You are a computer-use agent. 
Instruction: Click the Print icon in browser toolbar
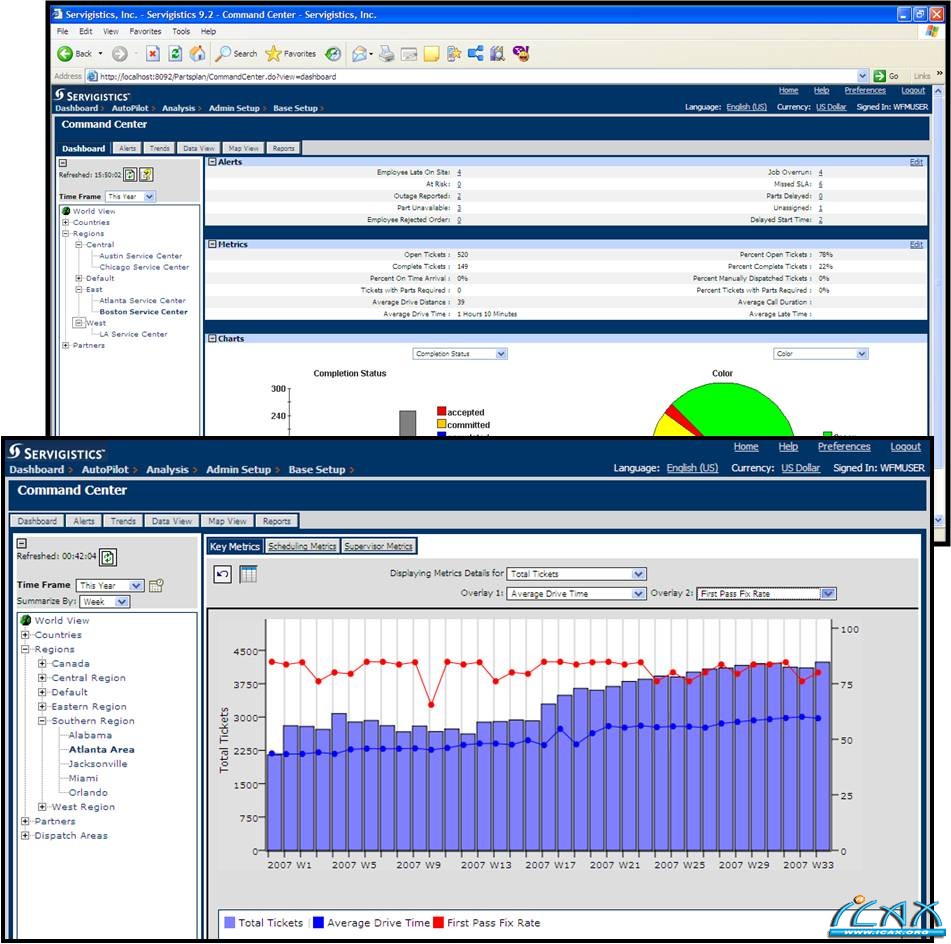(x=386, y=54)
